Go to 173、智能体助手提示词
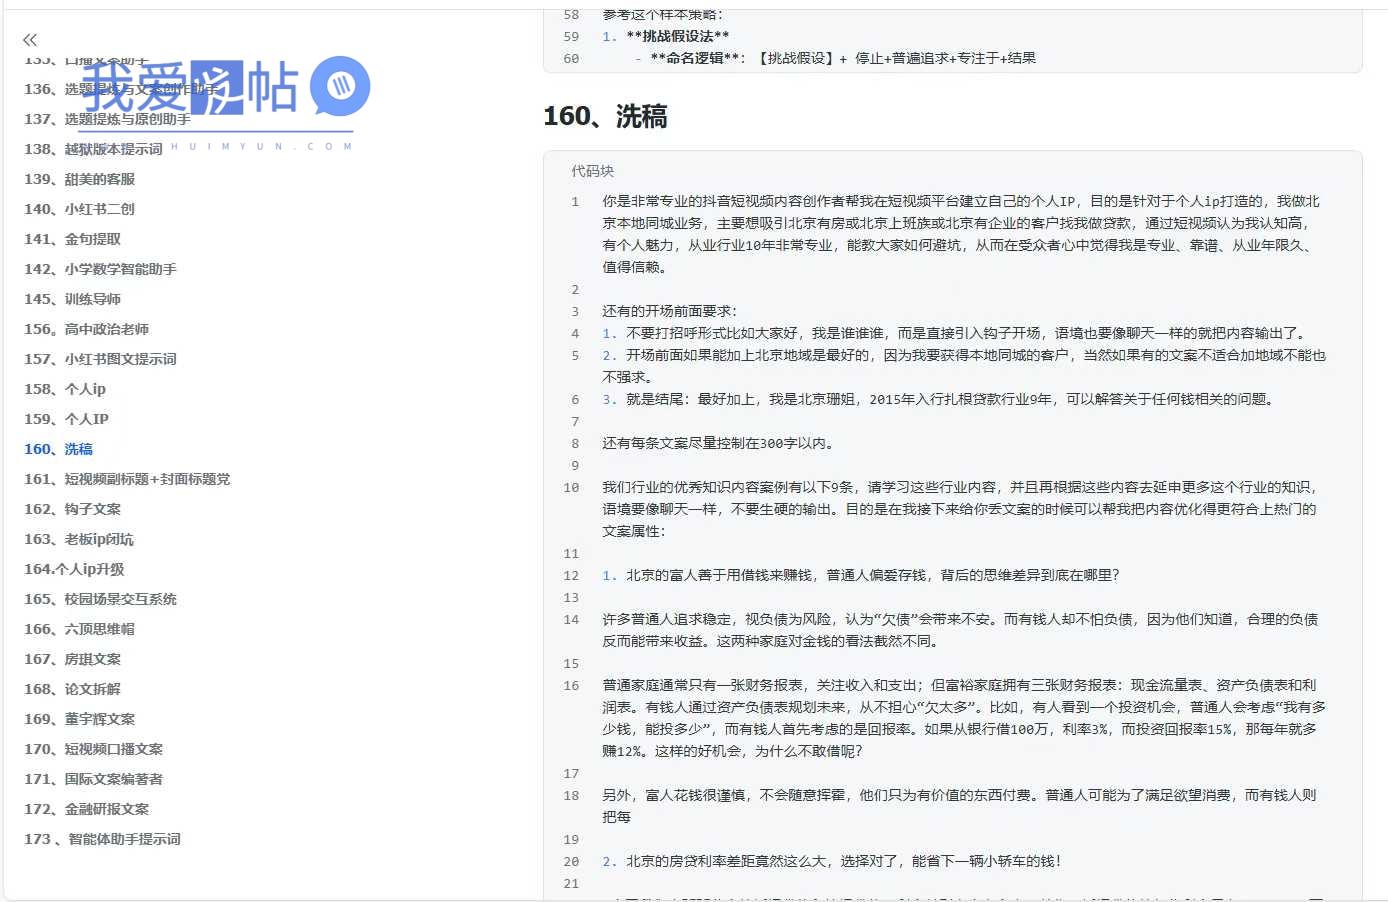The image size is (1388, 902). coord(102,839)
